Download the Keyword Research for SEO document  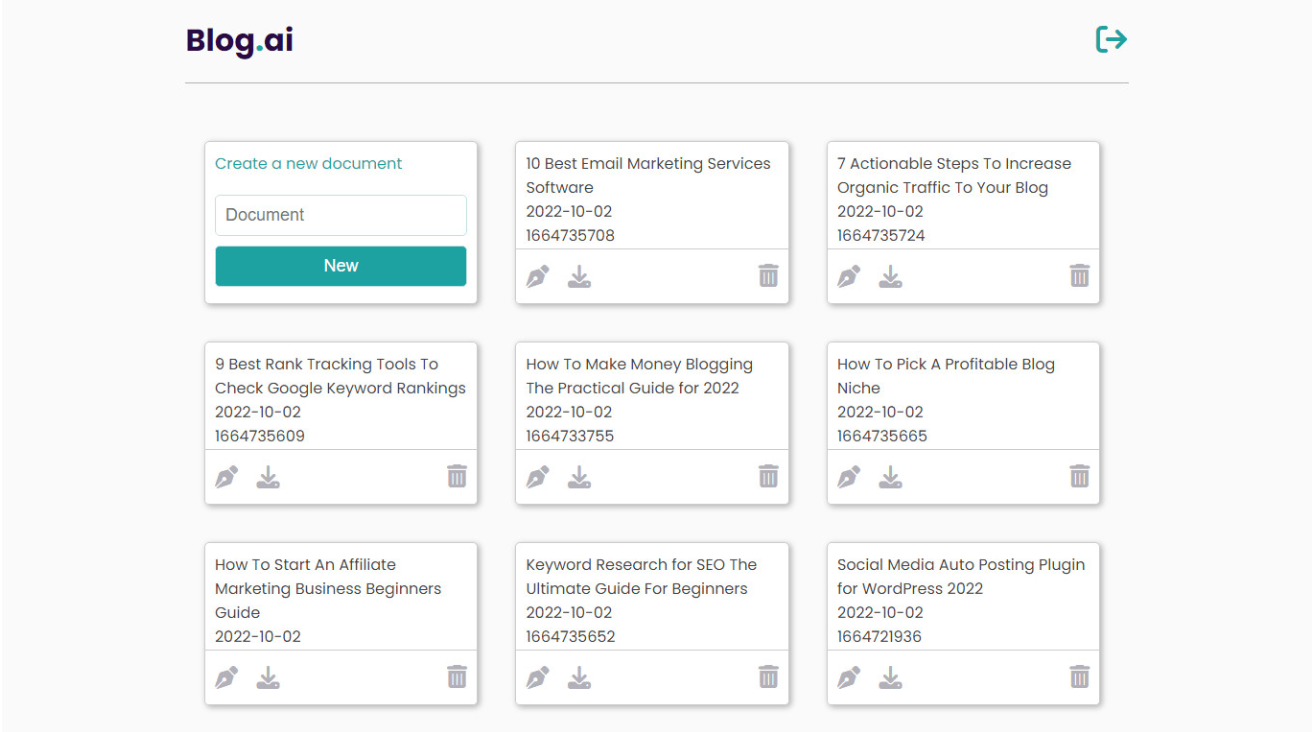[579, 677]
